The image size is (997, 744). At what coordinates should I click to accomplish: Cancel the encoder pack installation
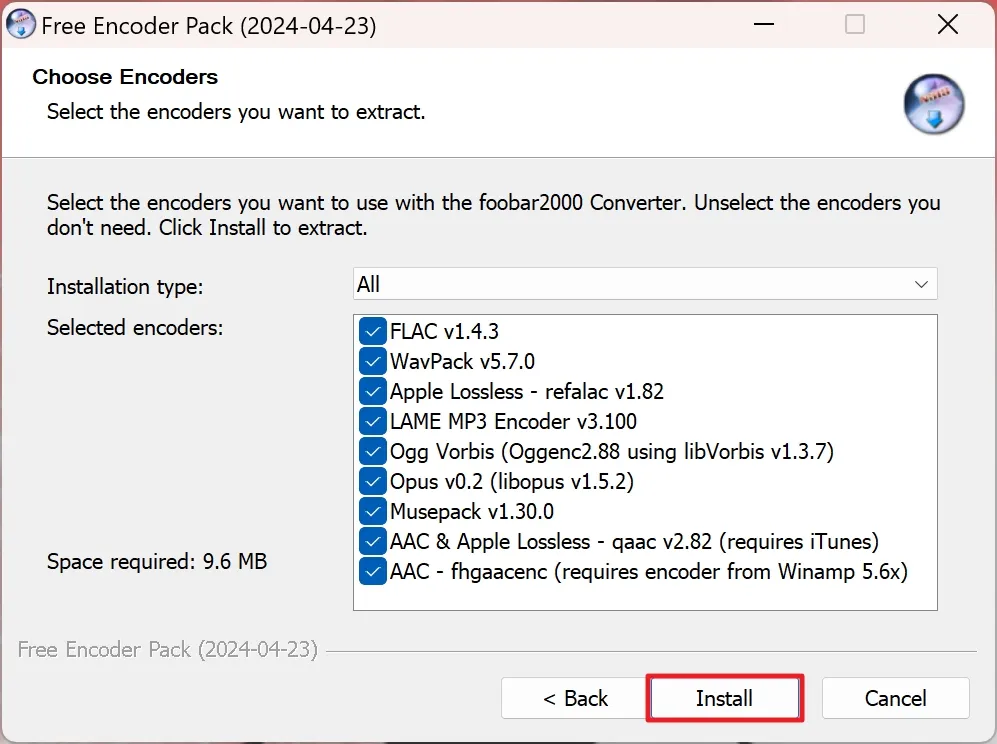pyautogui.click(x=895, y=698)
